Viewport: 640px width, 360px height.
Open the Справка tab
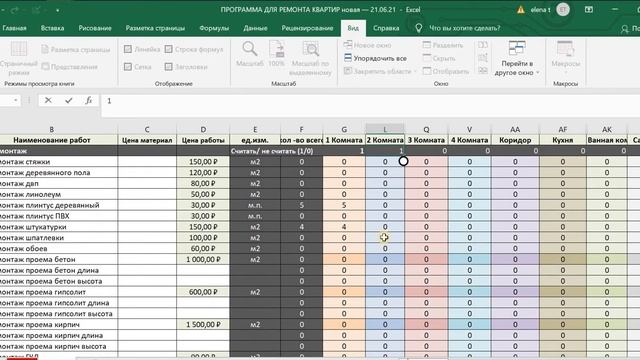386,28
